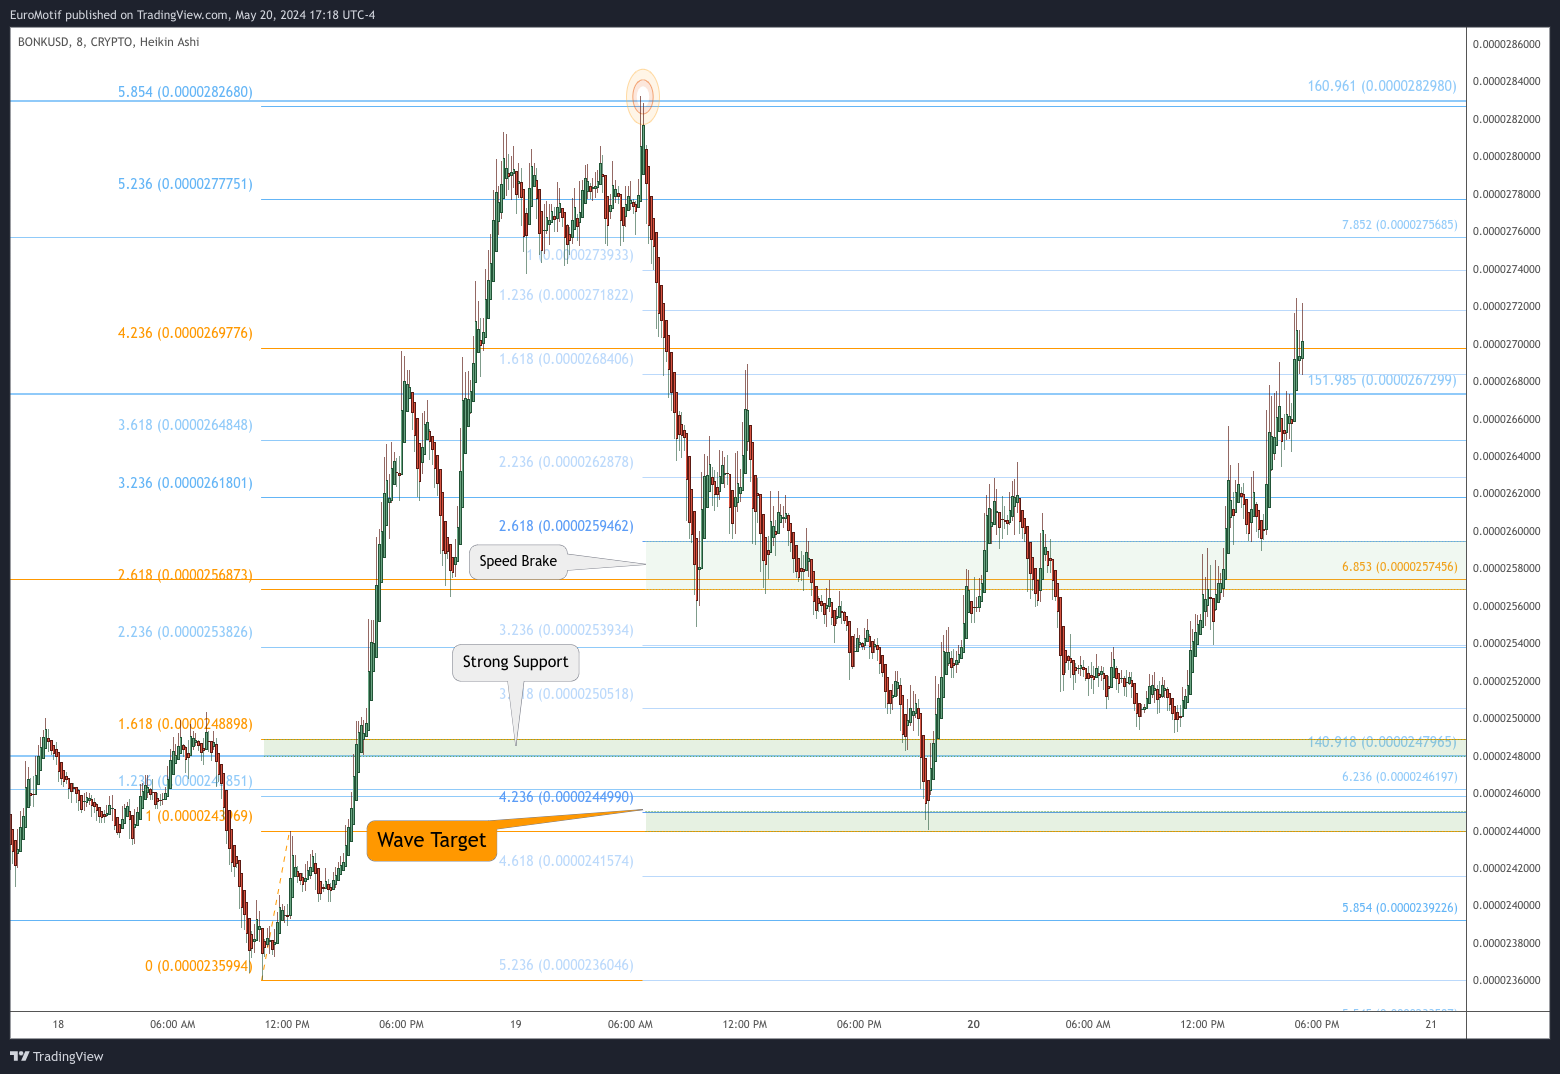The height and width of the screenshot is (1074, 1560).
Task: Click the 0.0000274000 price axis tick
Action: point(1506,269)
